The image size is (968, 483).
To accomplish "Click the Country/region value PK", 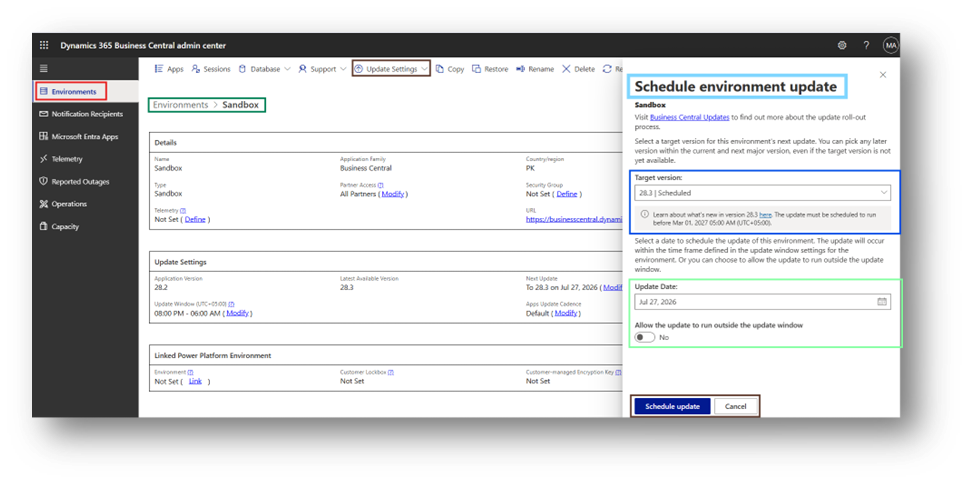I will tap(530, 168).
